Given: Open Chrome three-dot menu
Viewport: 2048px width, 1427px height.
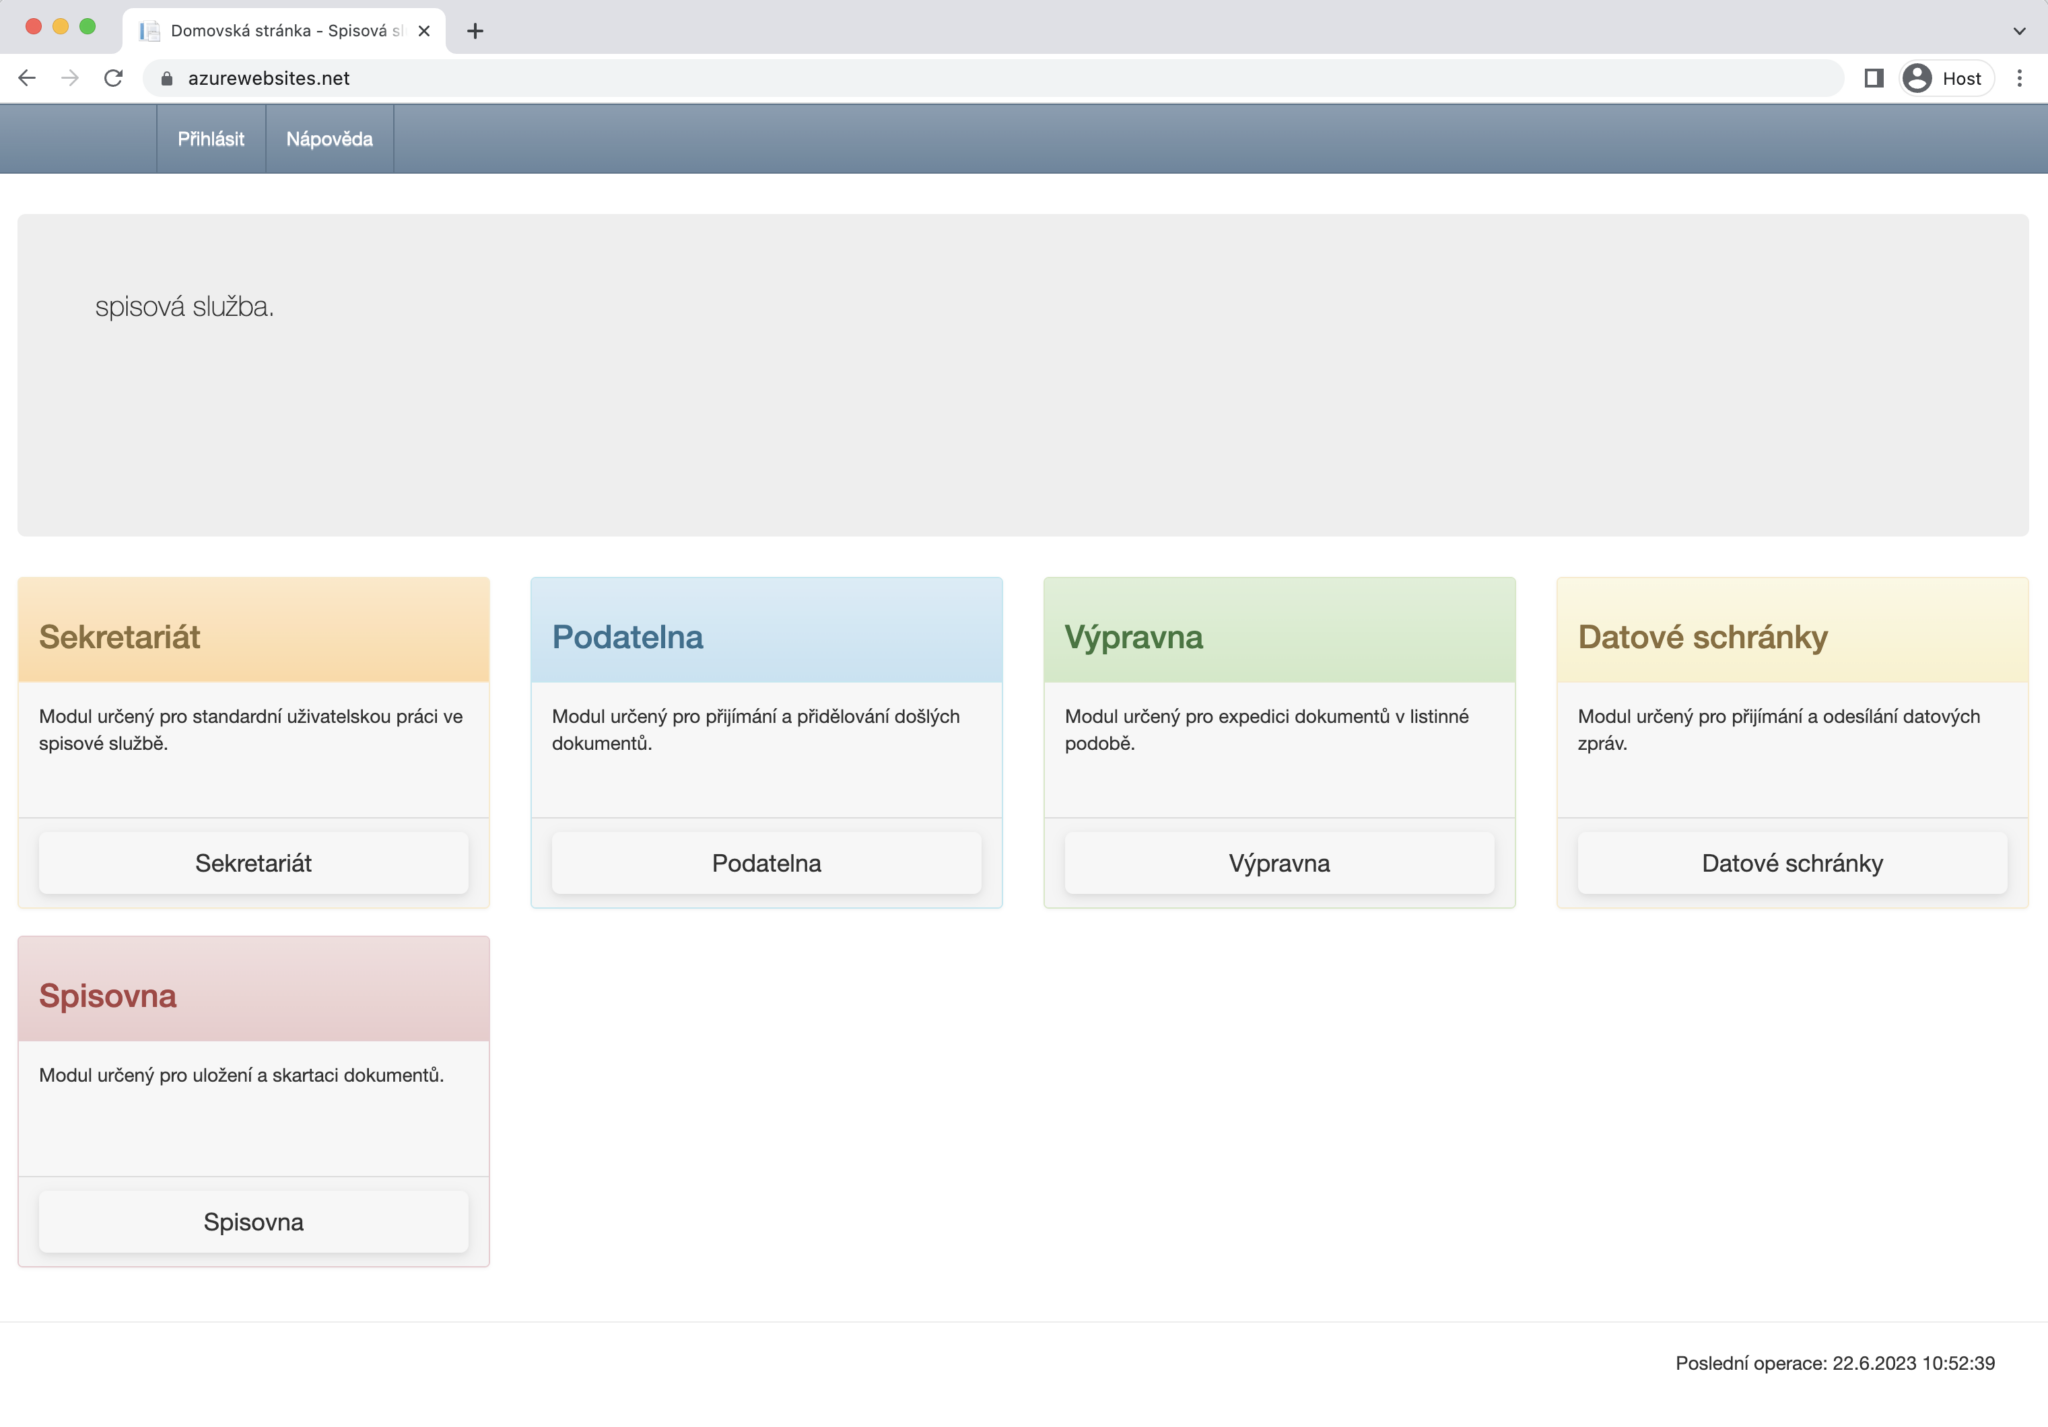Looking at the screenshot, I should point(2019,78).
